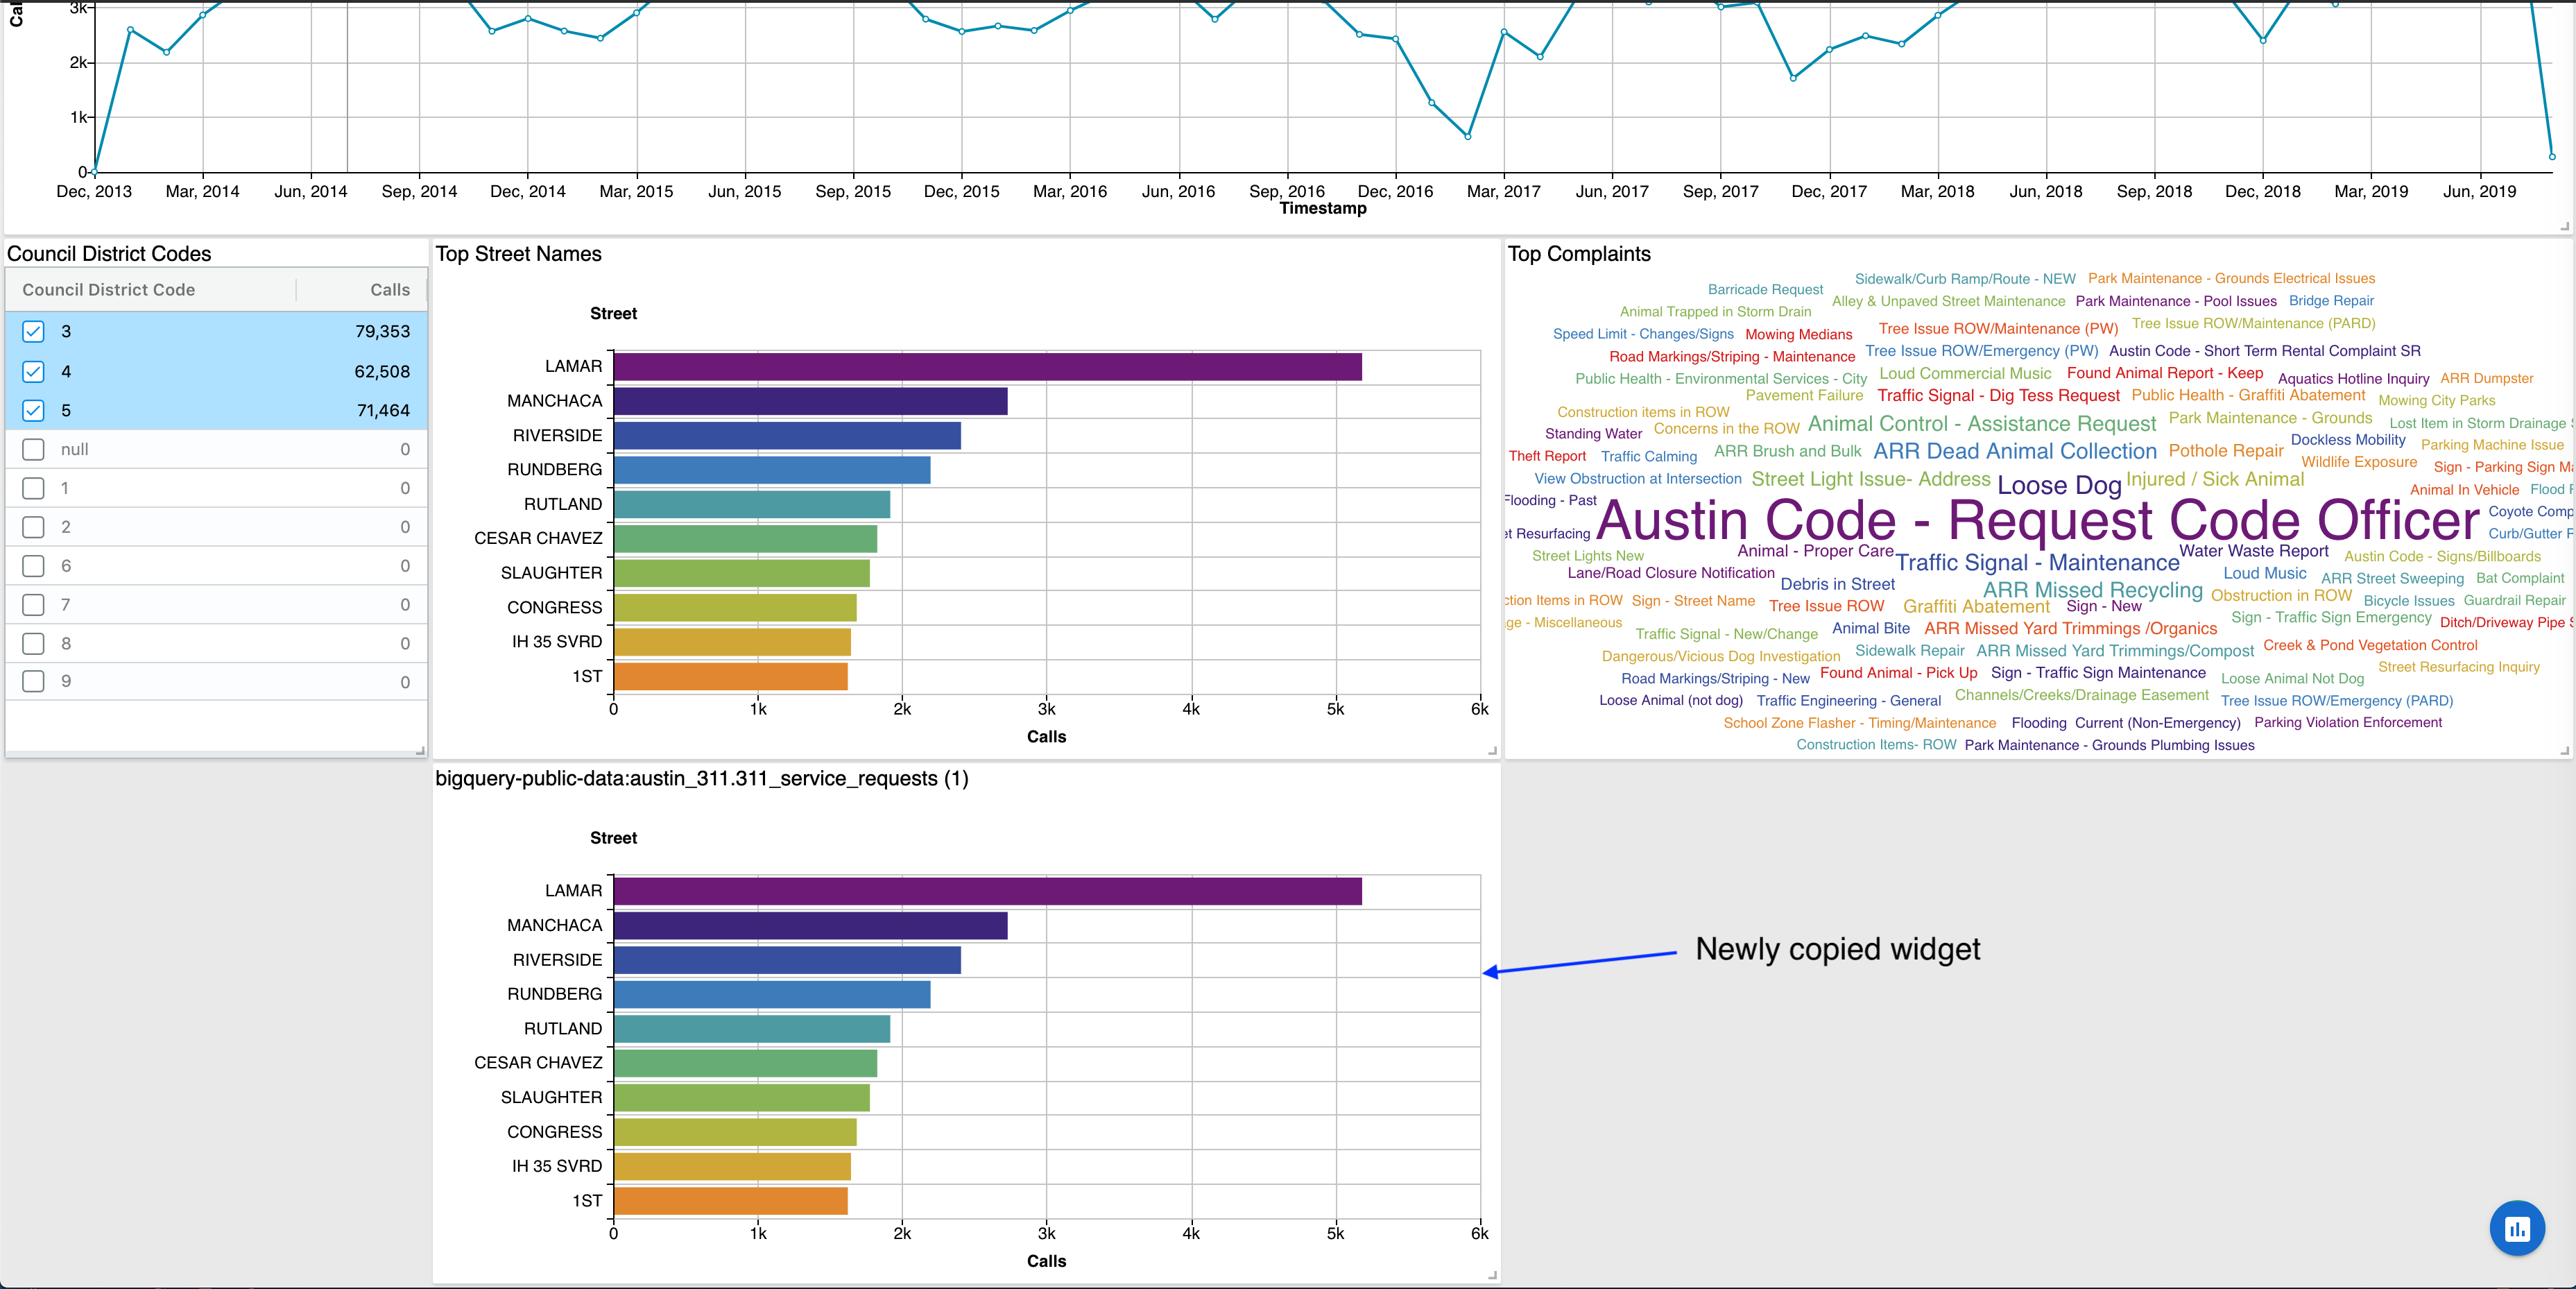Image resolution: width=2576 pixels, height=1289 pixels.
Task: Select the Top Street Names widget title
Action: click(x=518, y=254)
